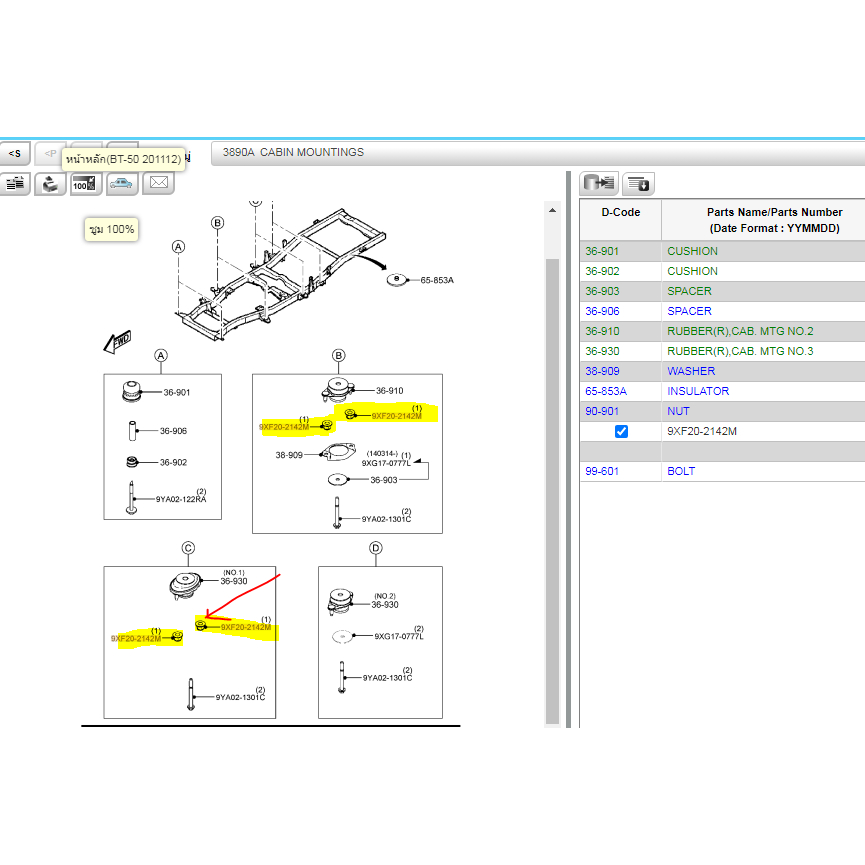The height and width of the screenshot is (865, 865).
Task: Click the D-Code column header
Action: click(620, 212)
